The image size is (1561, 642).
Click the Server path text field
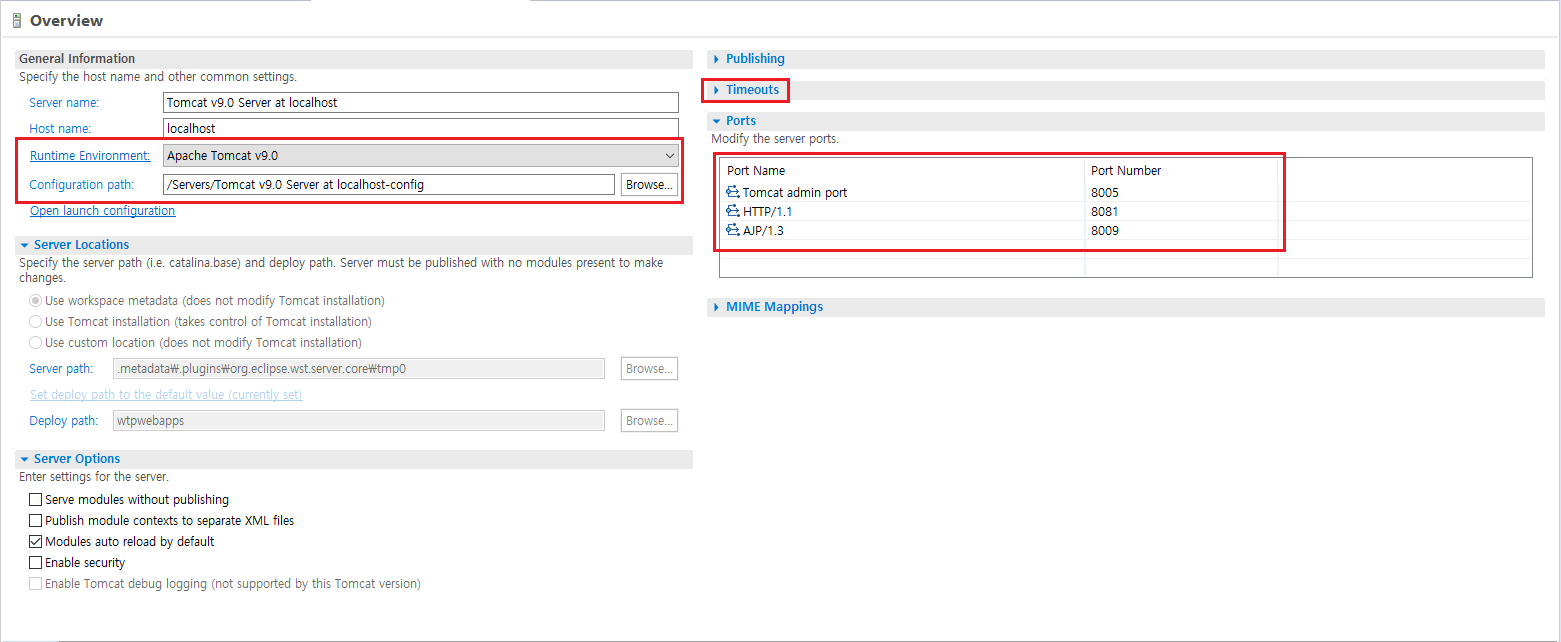[x=359, y=368]
